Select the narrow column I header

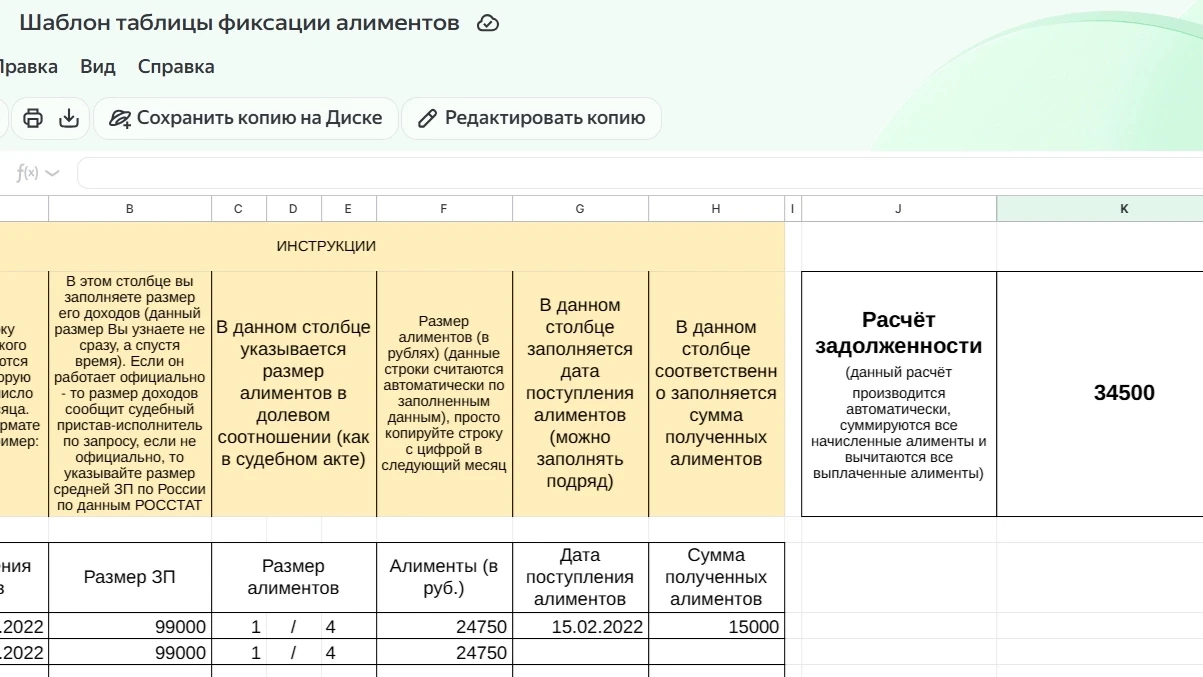pos(793,209)
